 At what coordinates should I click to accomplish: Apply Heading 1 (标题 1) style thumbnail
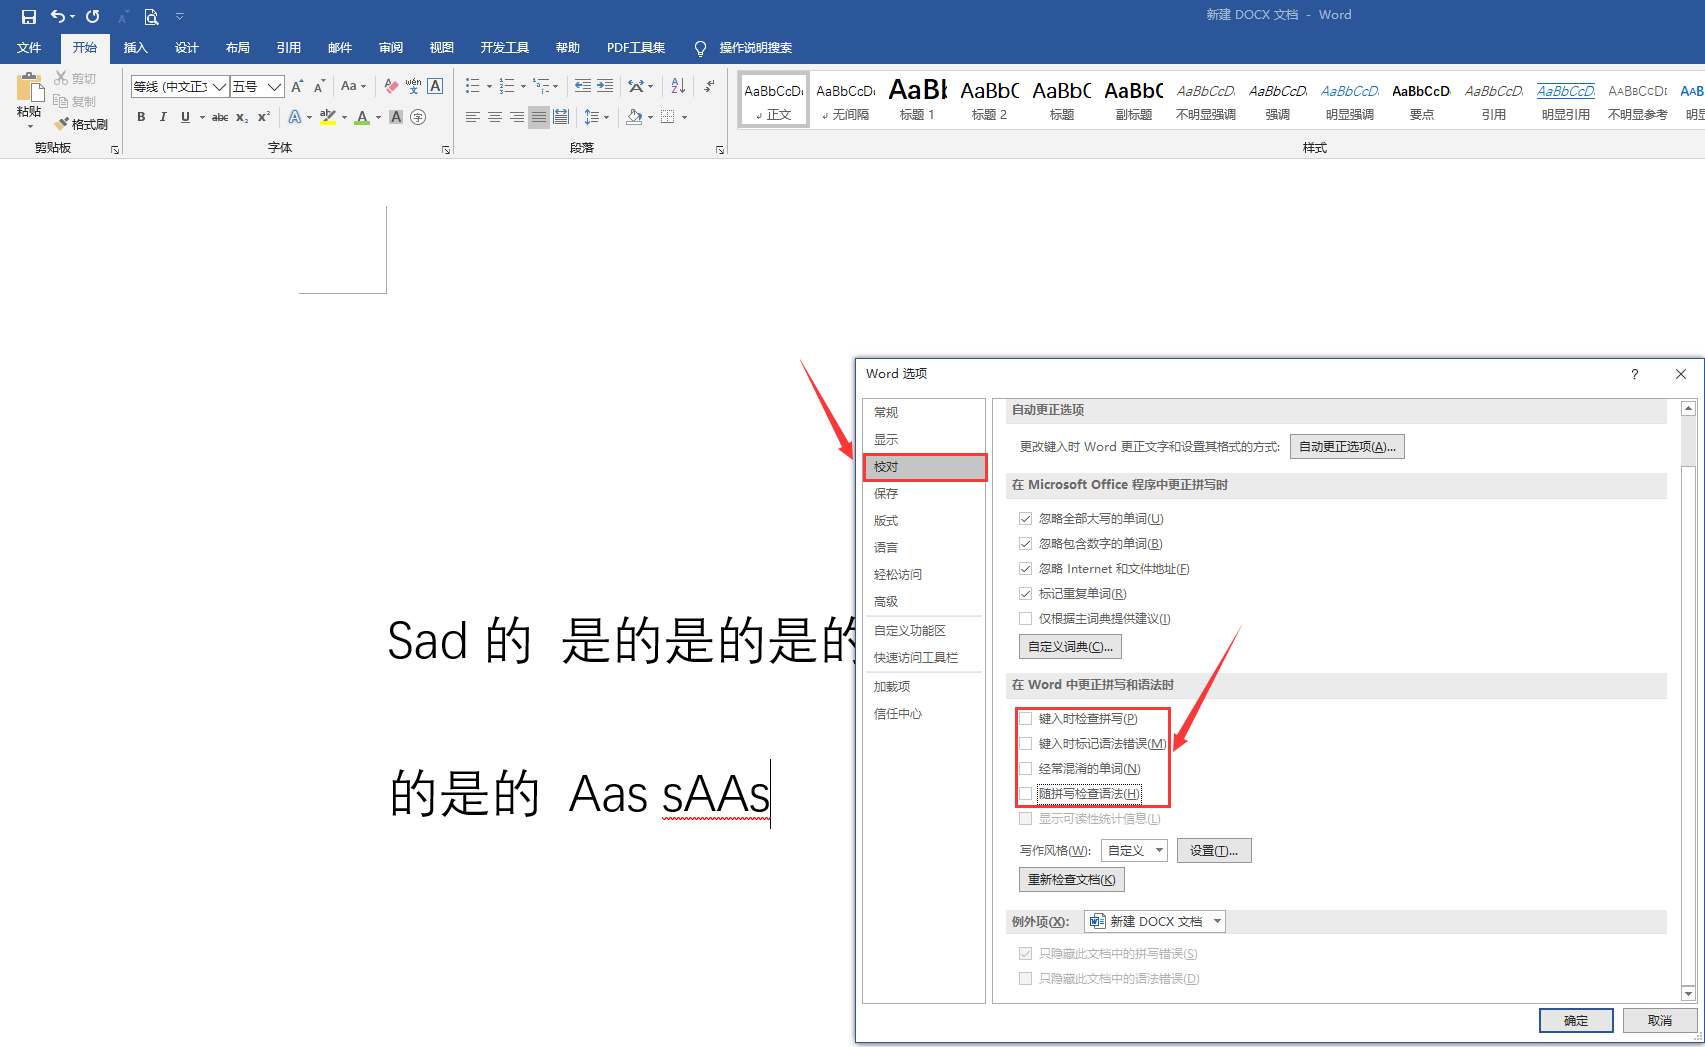(917, 100)
